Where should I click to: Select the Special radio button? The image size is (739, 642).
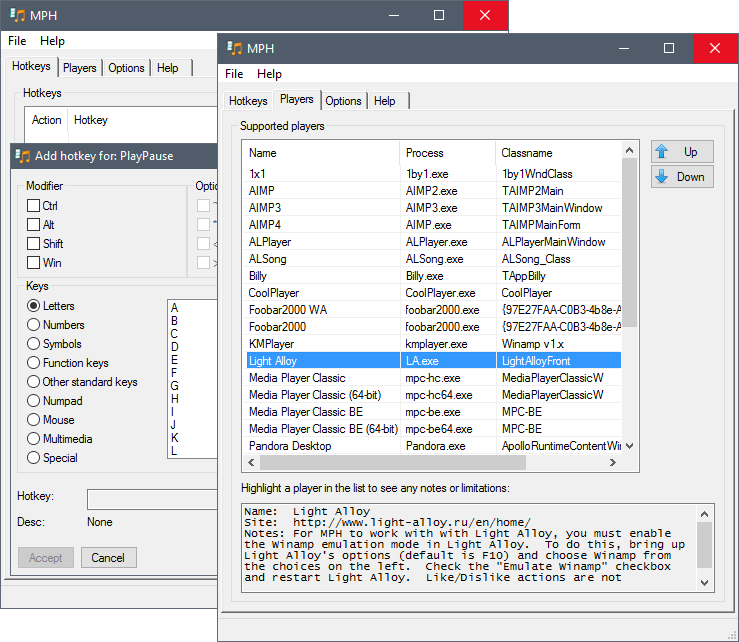click(x=33, y=458)
